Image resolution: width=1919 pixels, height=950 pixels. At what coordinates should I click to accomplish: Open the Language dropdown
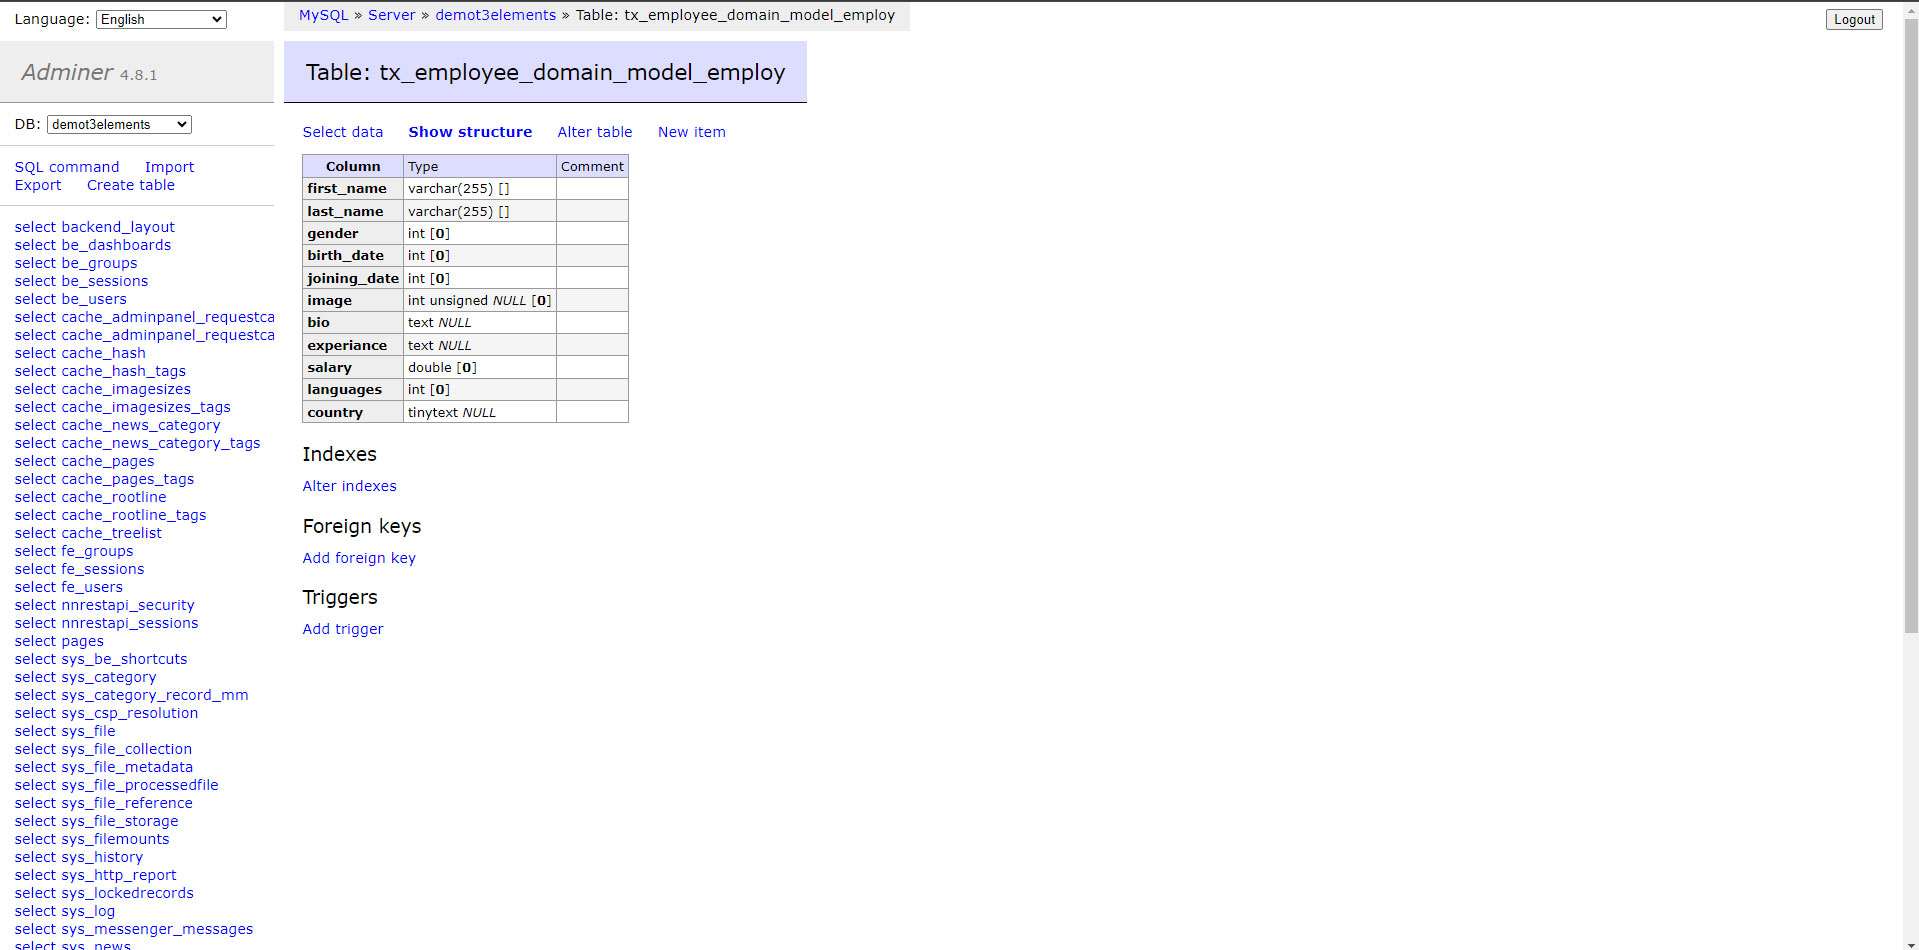pyautogui.click(x=161, y=19)
